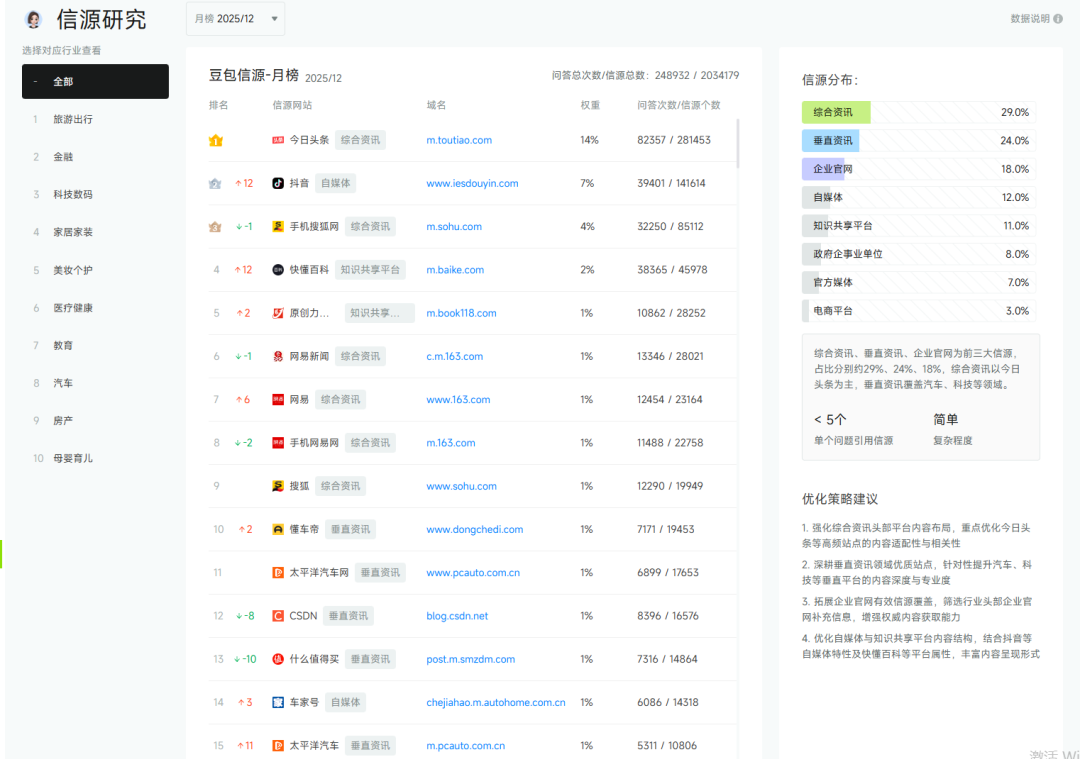This screenshot has width=1080, height=759.
Task: Click the 车家号 site icon
Action: pos(278,703)
